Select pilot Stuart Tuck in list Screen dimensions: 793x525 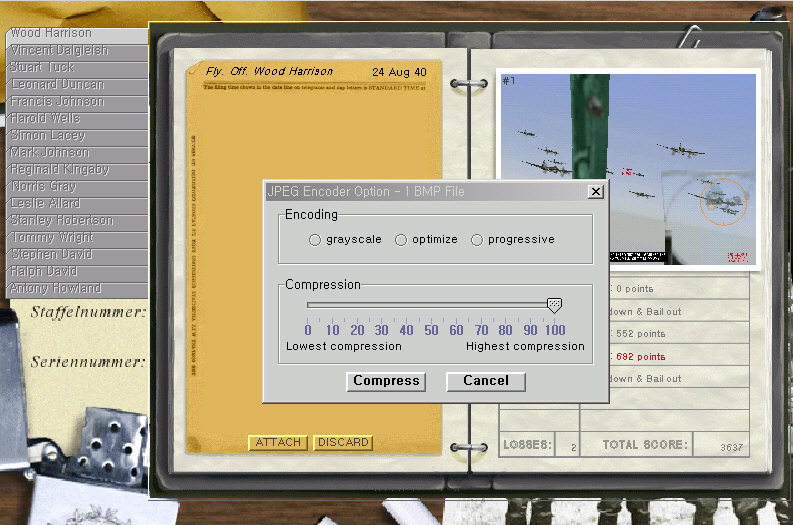[x=77, y=68]
